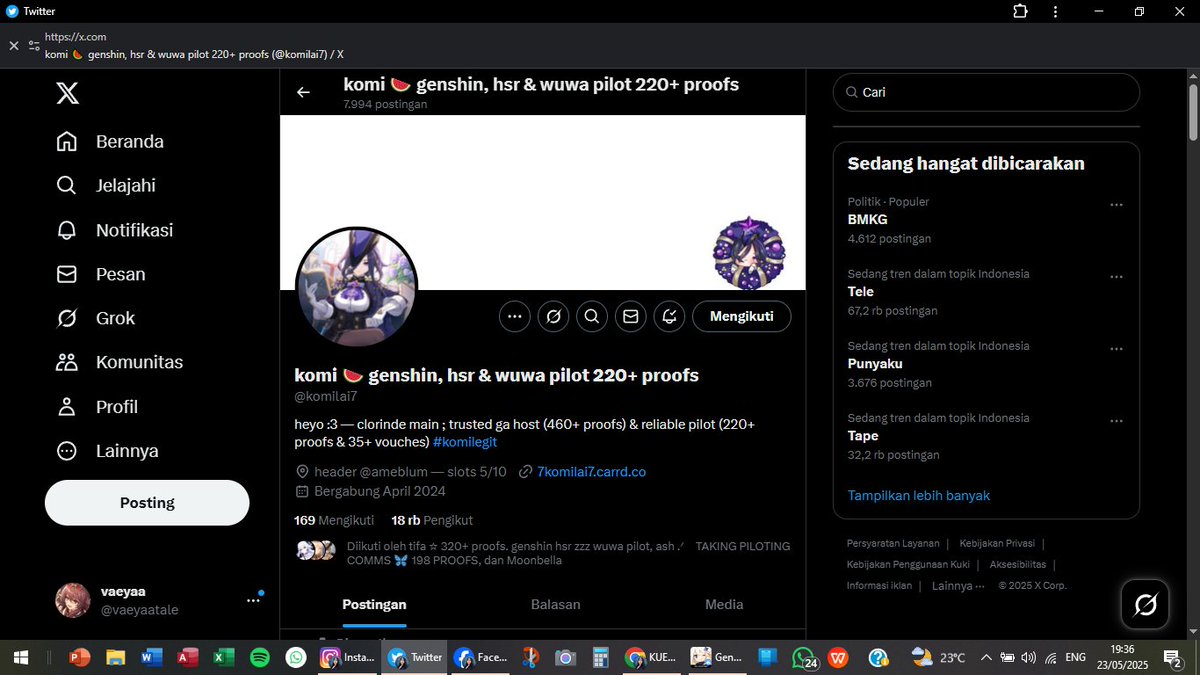Open browser extensions puzzle icon
This screenshot has height=675, width=1200.
coord(1020,11)
